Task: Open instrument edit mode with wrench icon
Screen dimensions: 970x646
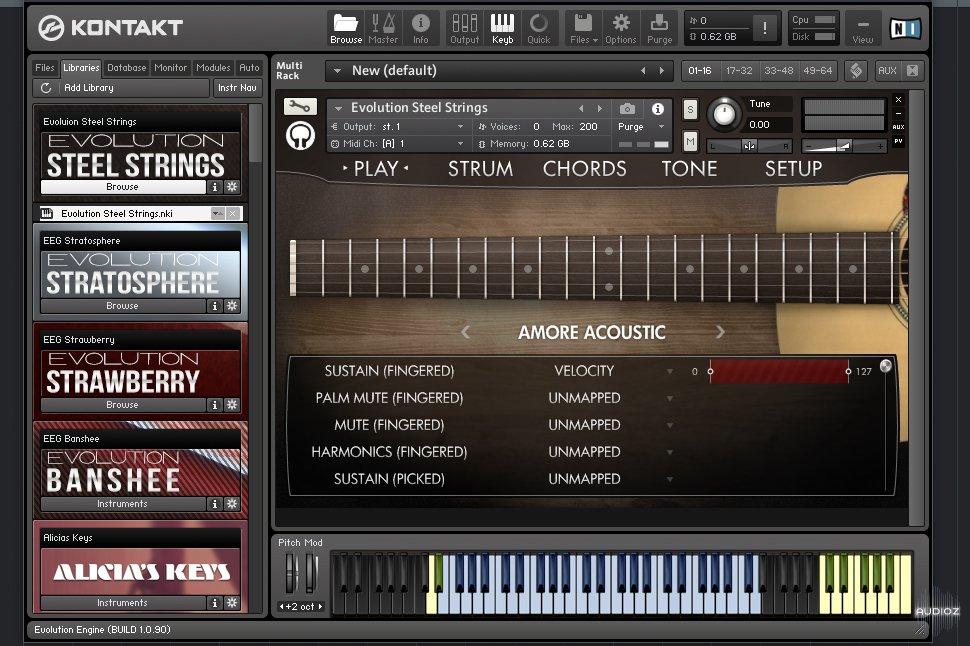Action: [x=300, y=107]
